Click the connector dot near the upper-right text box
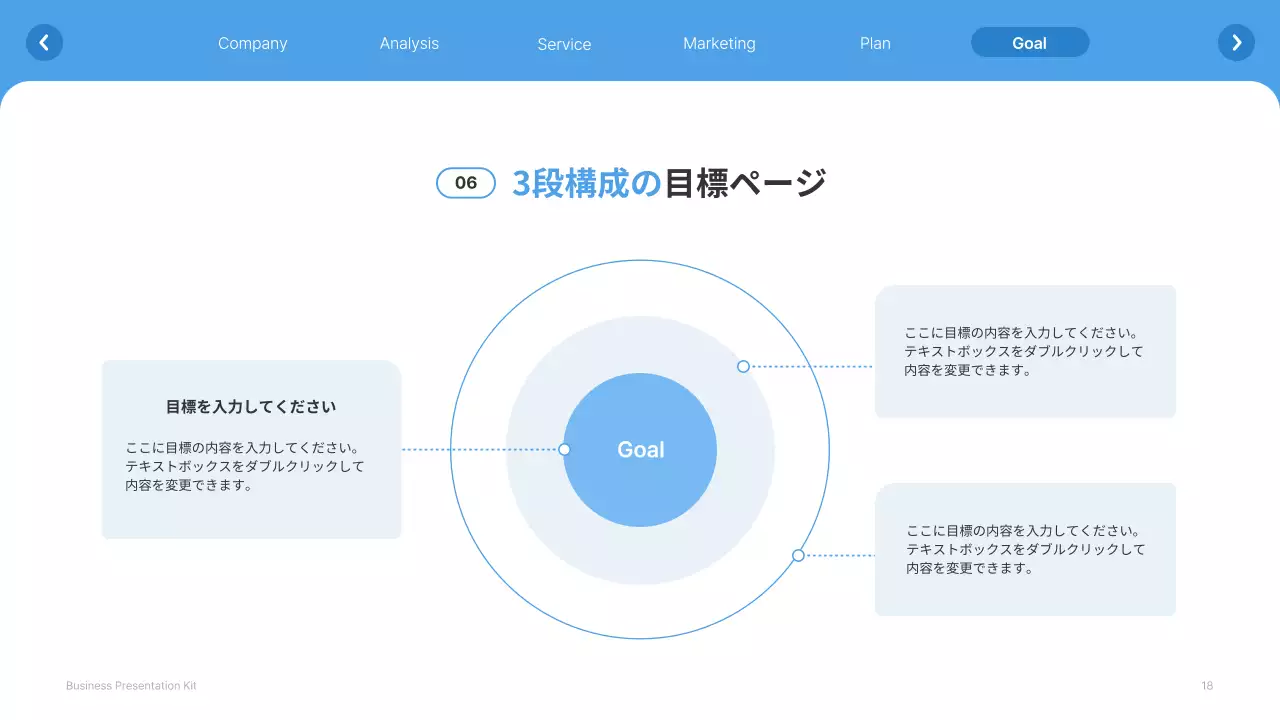This screenshot has height=720, width=1280. click(x=743, y=366)
